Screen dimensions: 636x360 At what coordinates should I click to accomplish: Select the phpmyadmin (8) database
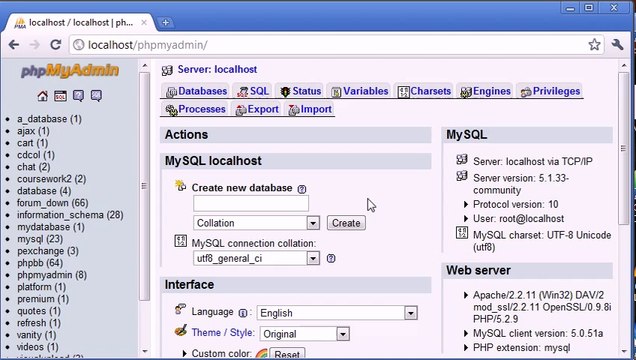52,275
